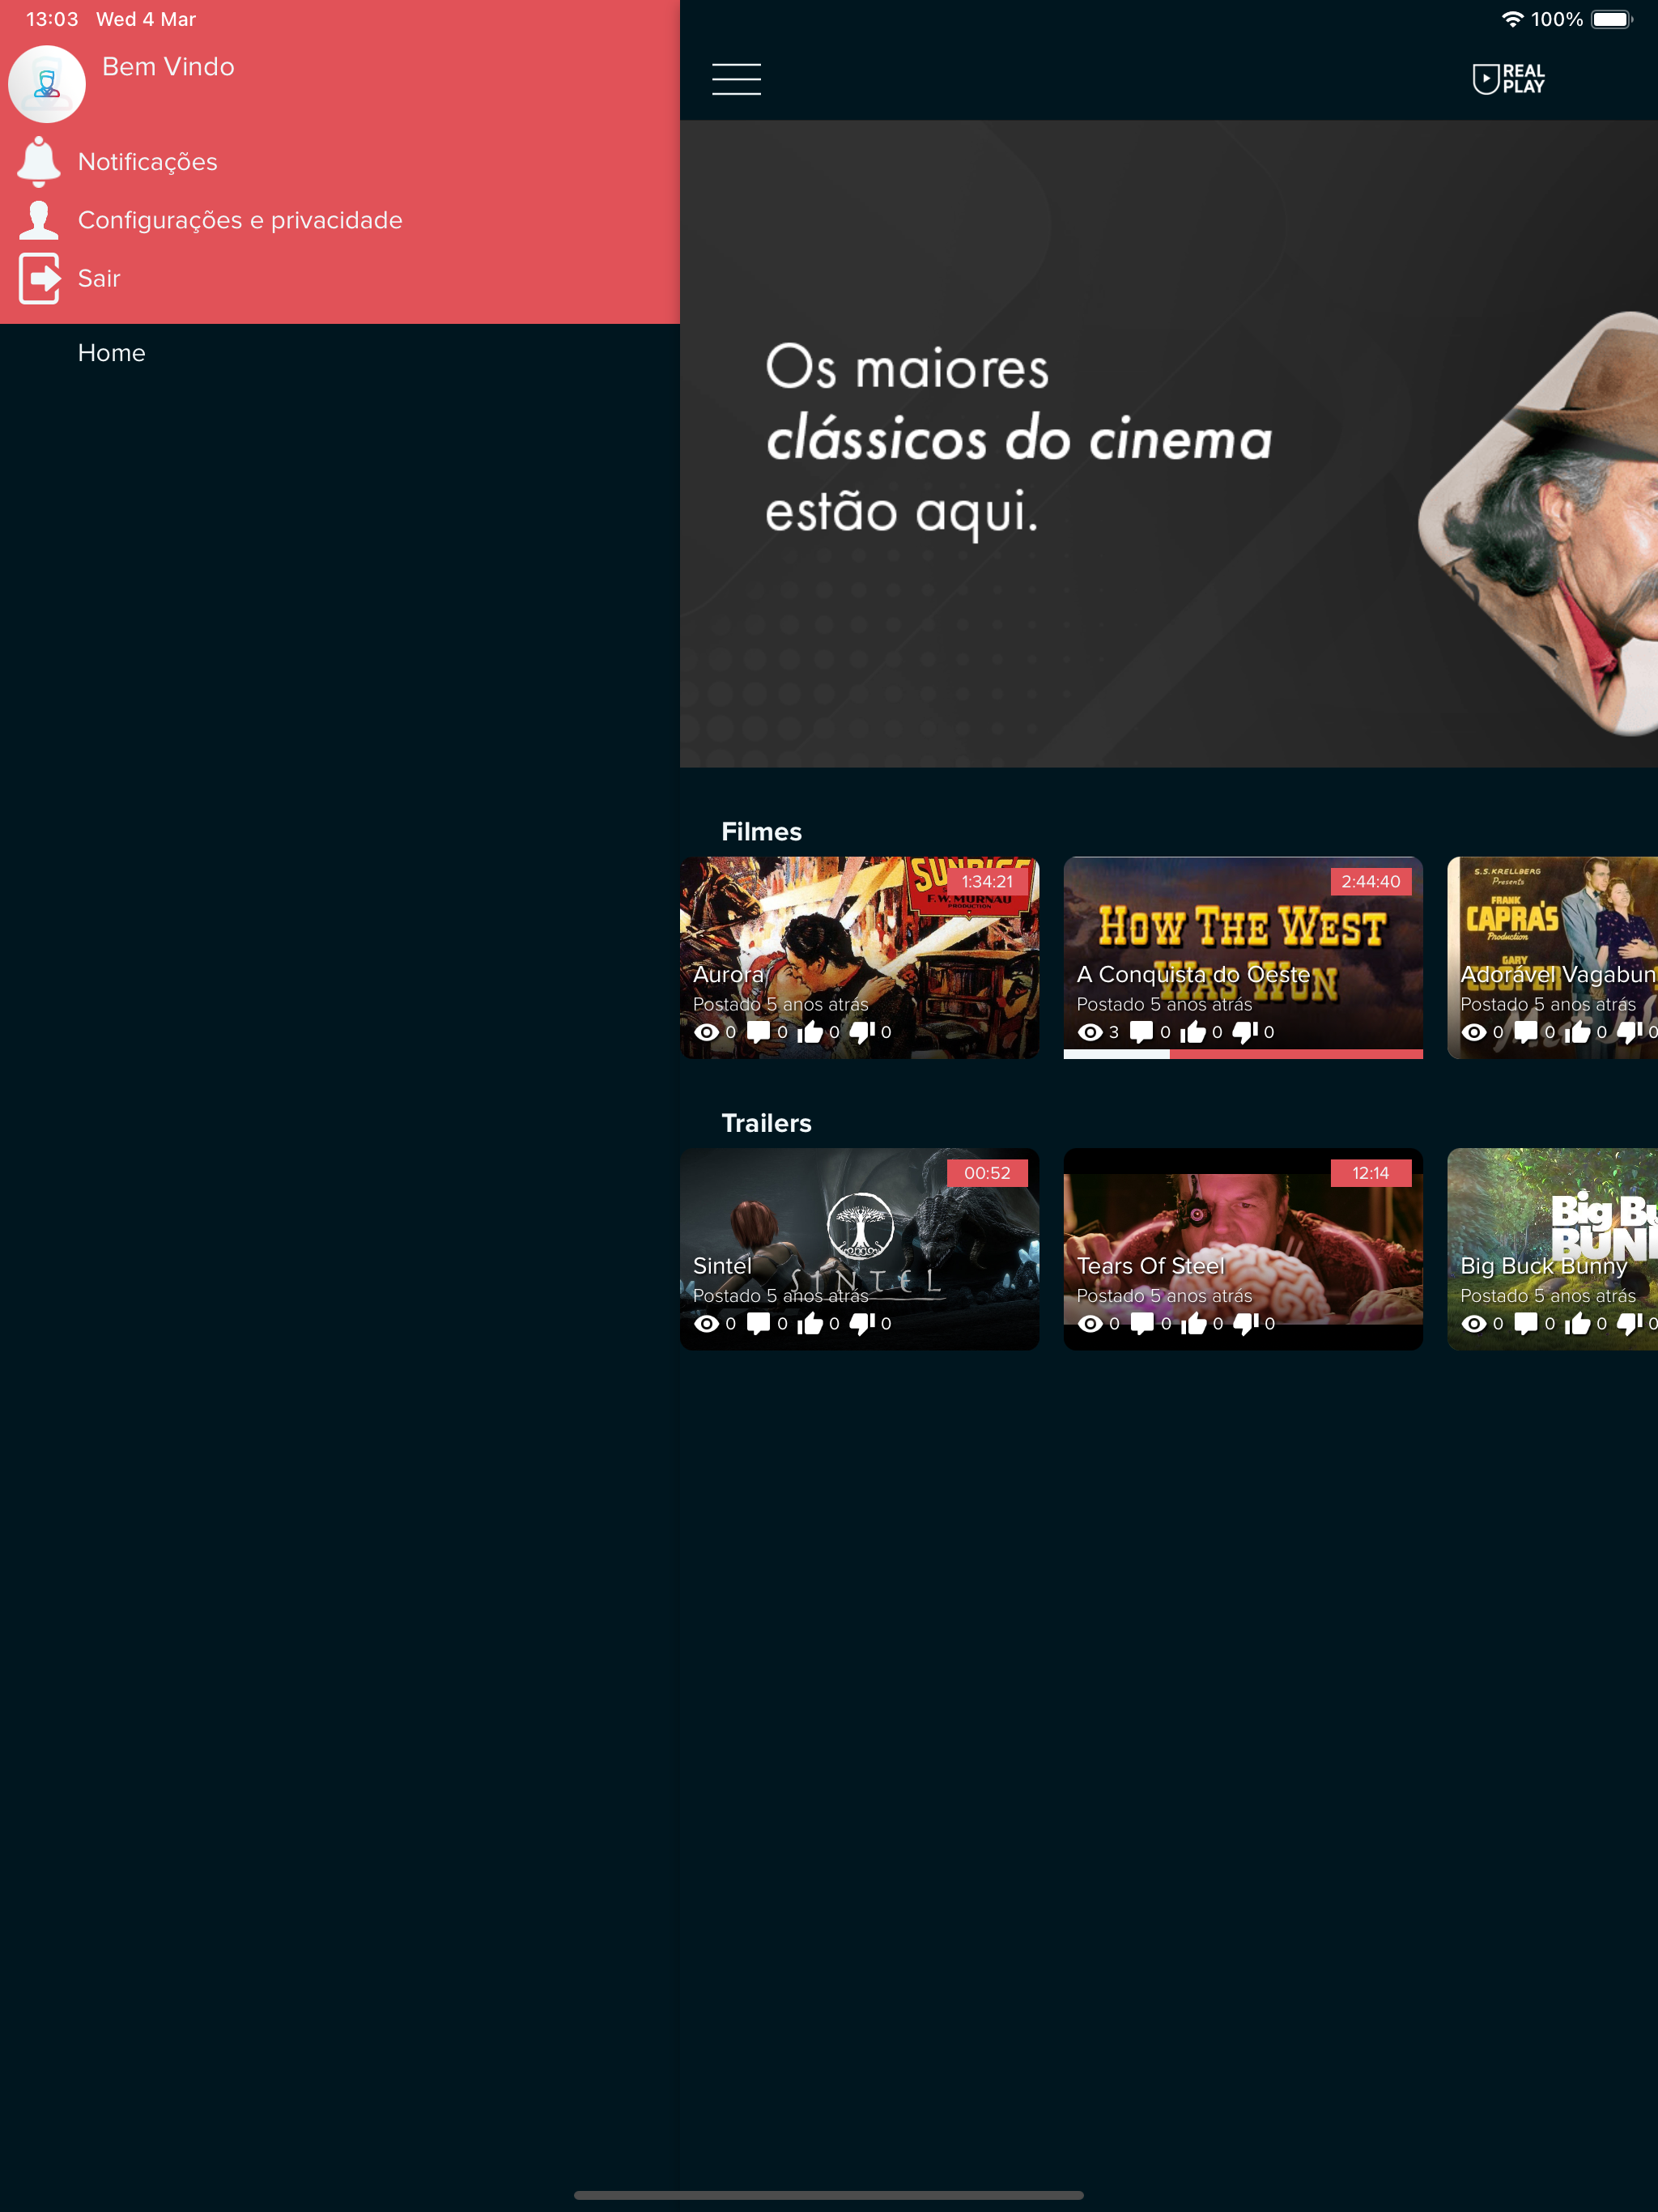Open the classic cinema hero banner
The height and width of the screenshot is (2212, 1658).
click(1169, 444)
